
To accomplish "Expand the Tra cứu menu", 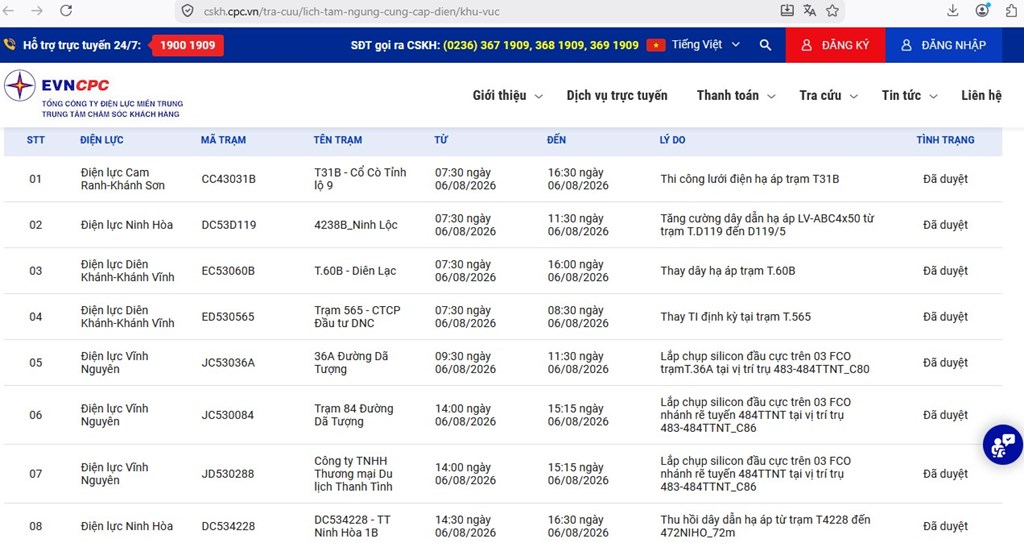I will (x=828, y=95).
